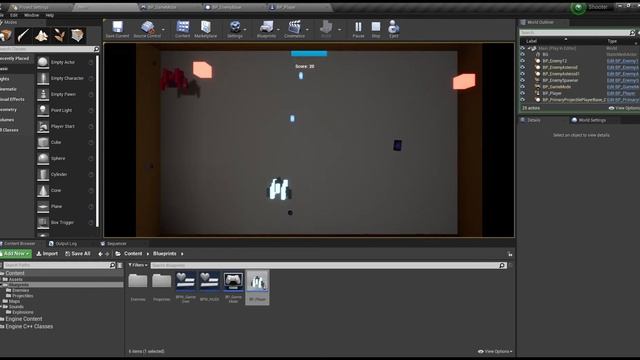
Task: Pause the play-in-editor session
Action: point(358,29)
